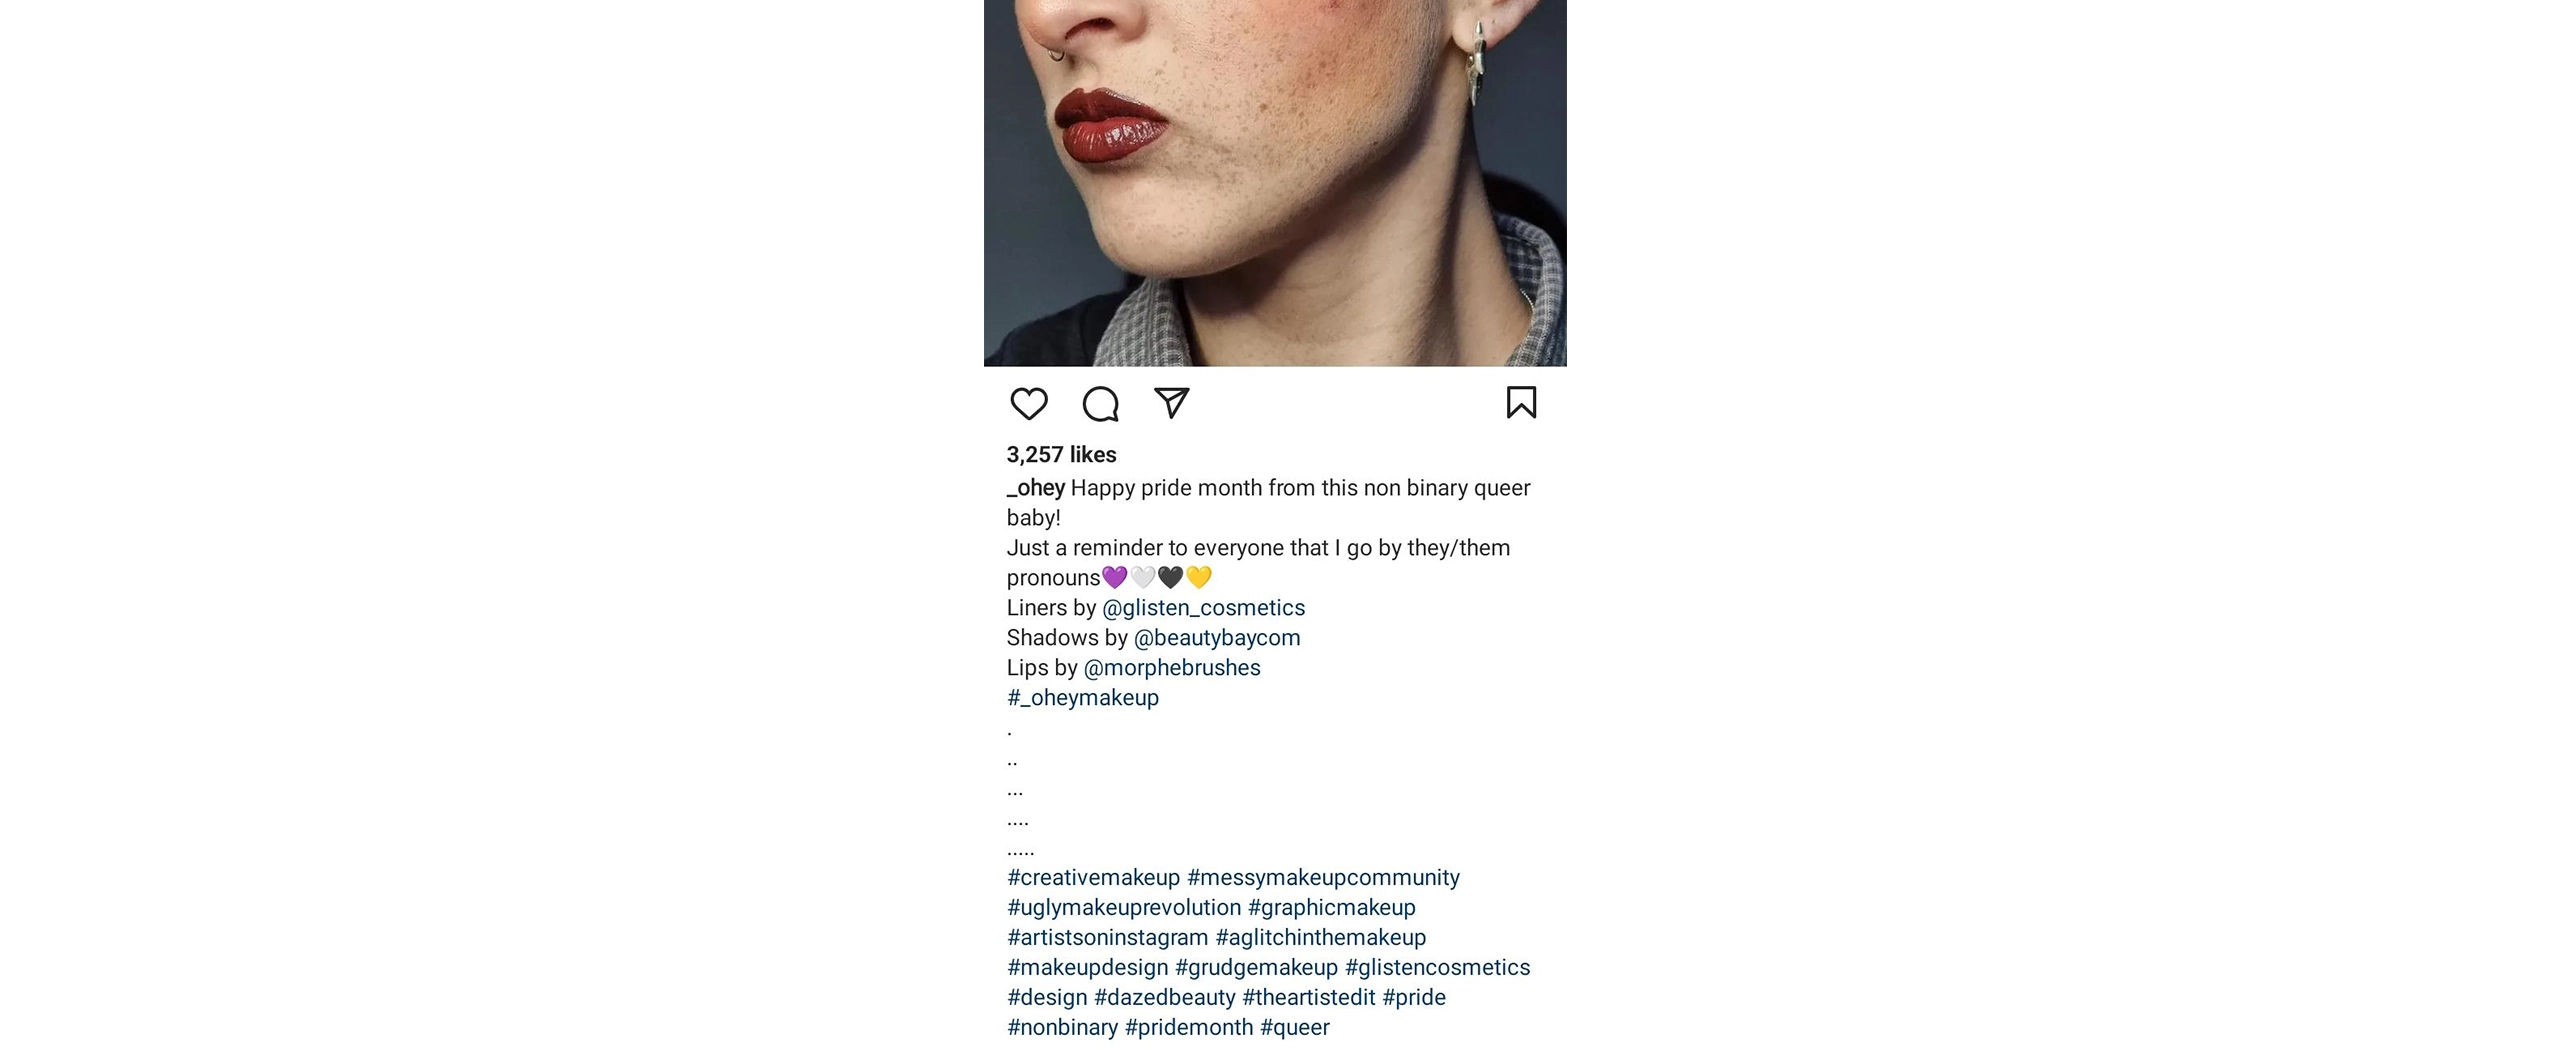
Task: Open #creativemakeup hashtag
Action: point(1093,878)
